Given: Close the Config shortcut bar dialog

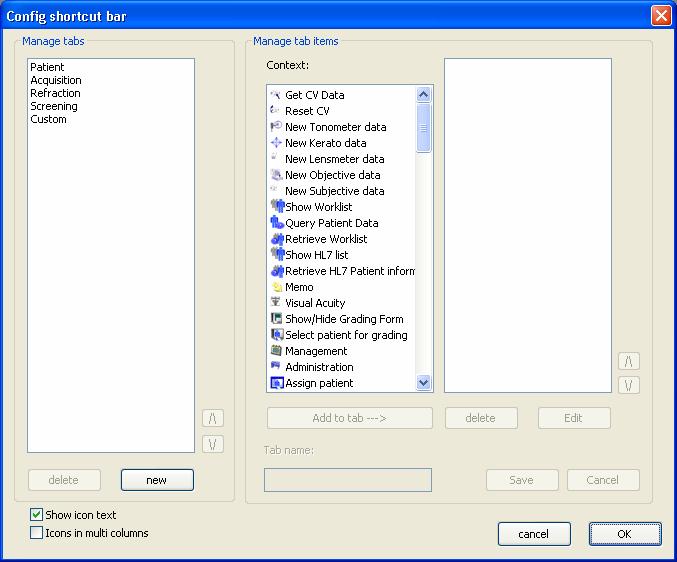Looking at the screenshot, I should point(661,16).
